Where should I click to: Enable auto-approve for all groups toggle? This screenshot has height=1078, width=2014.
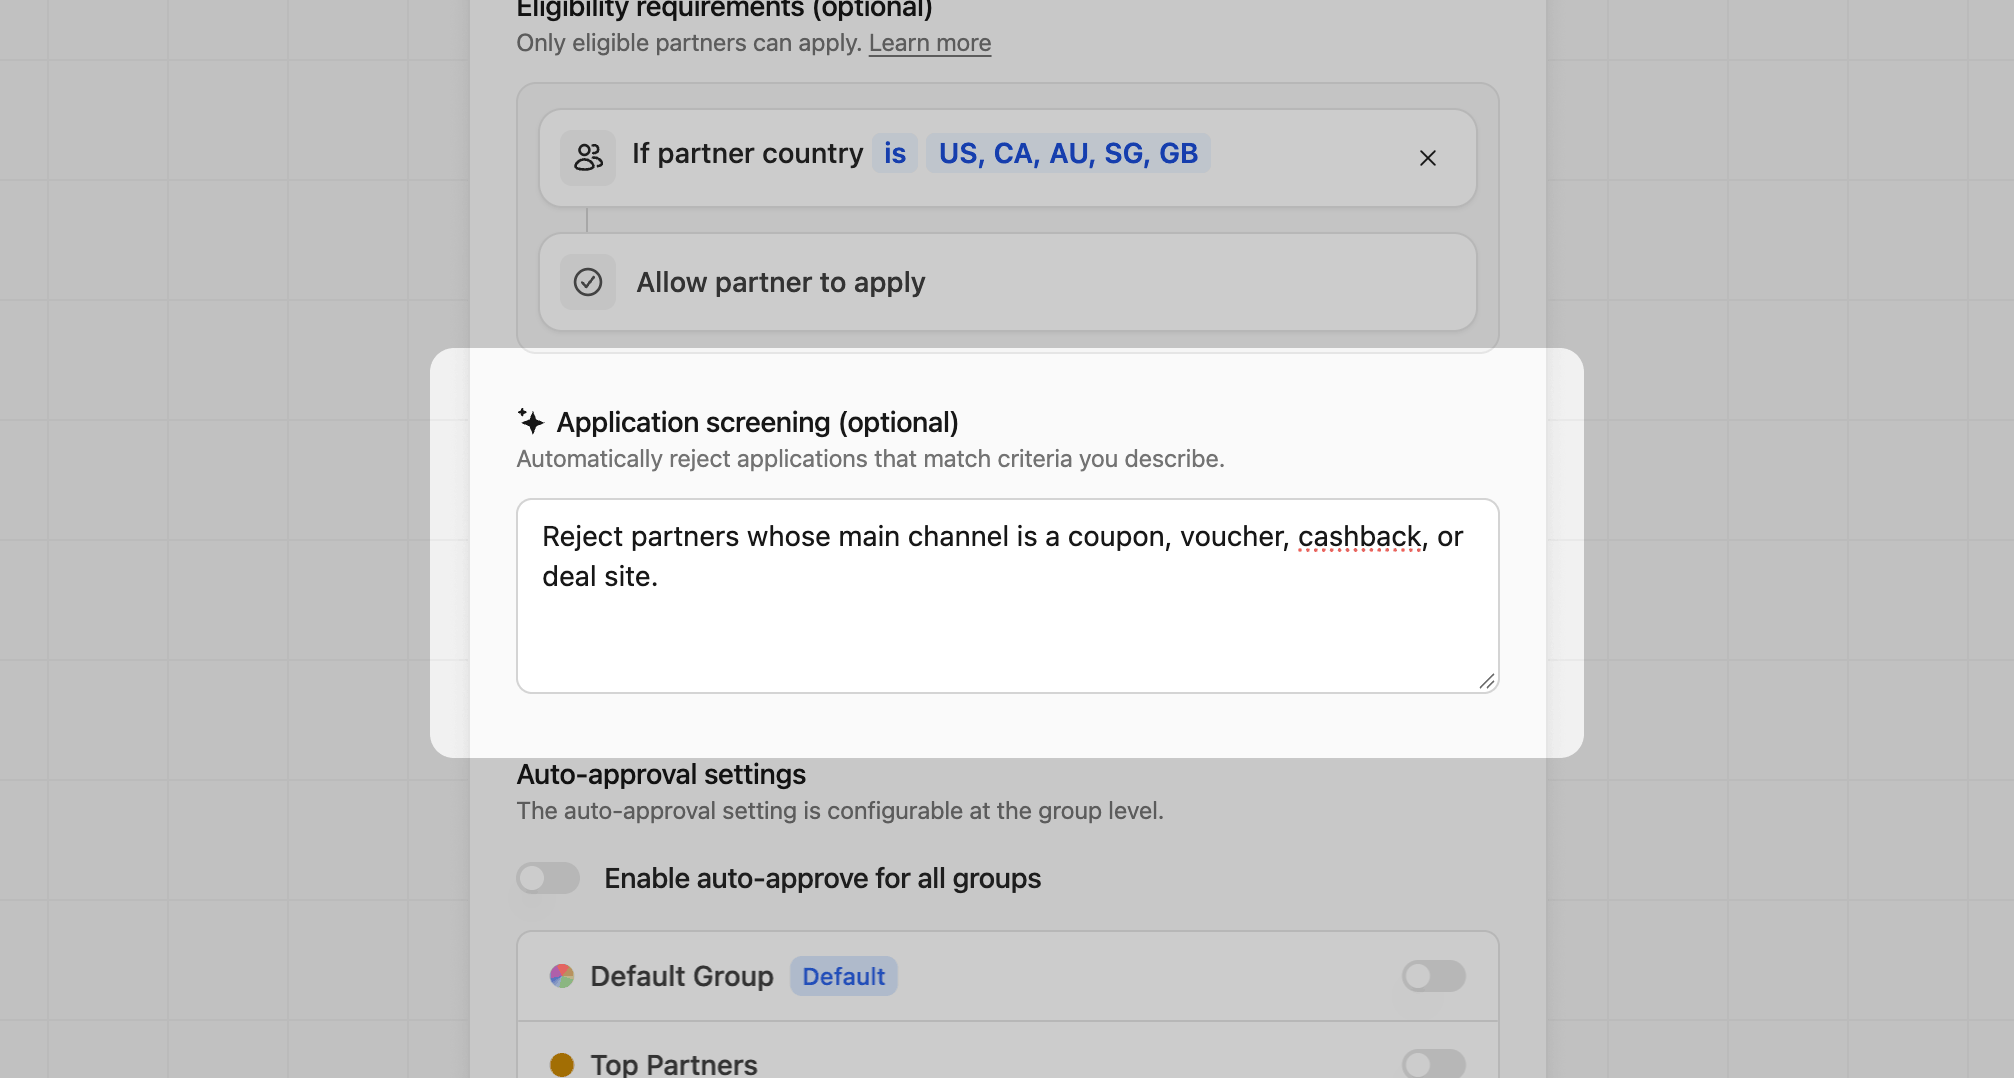(x=548, y=878)
